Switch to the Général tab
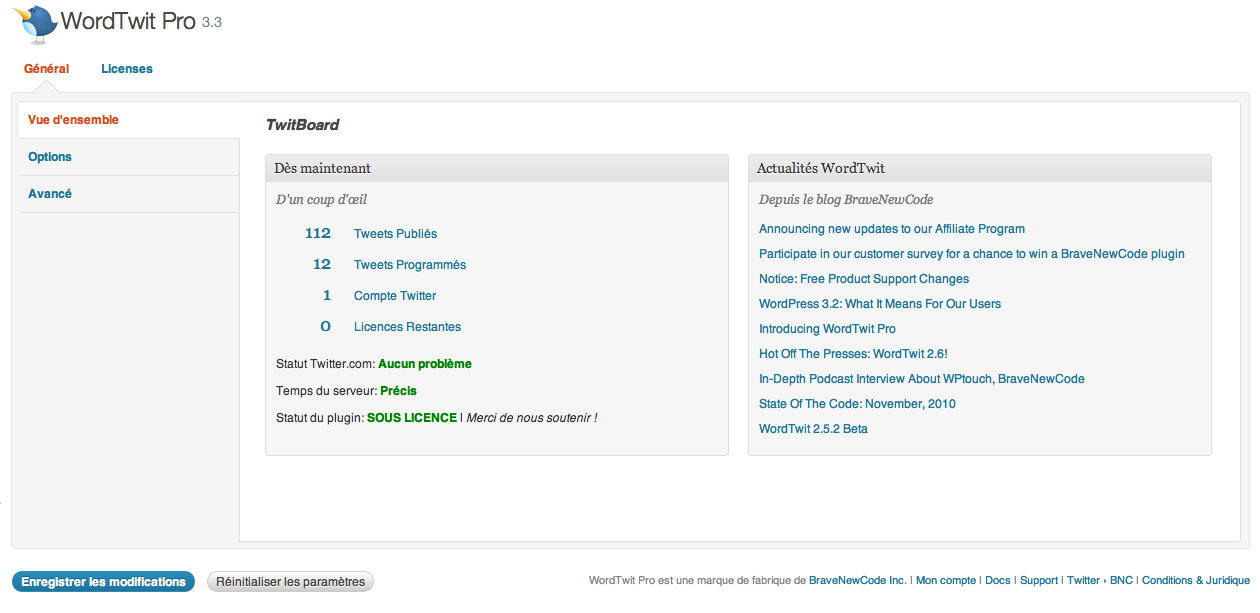1260x613 pixels. [x=47, y=69]
